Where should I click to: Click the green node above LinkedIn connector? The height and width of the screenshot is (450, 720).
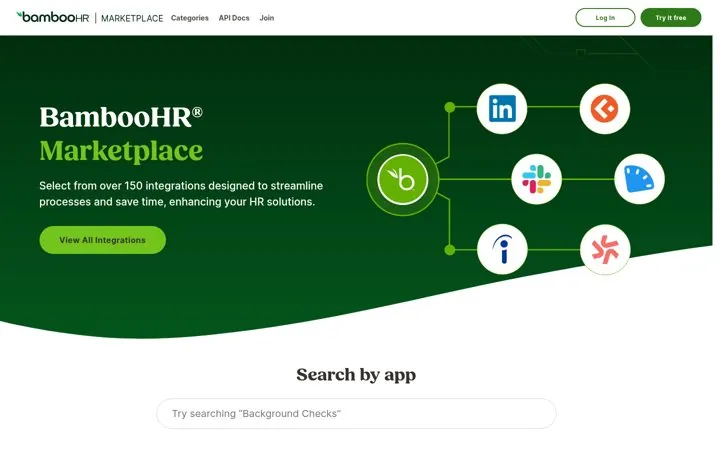450,107
